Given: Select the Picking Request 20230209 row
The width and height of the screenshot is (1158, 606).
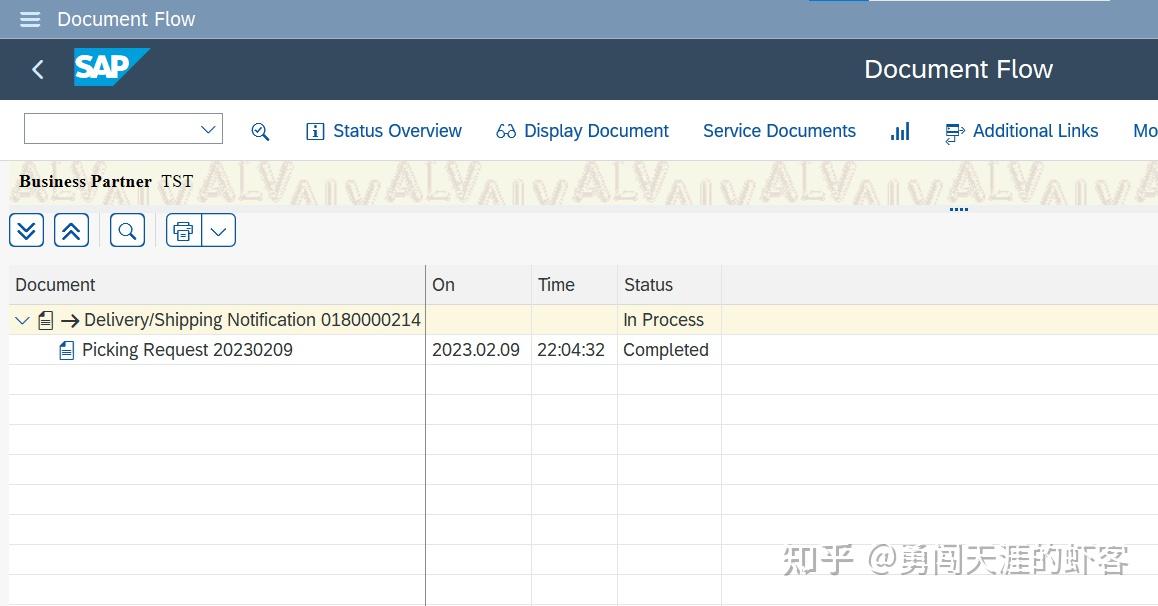Looking at the screenshot, I should 187,349.
